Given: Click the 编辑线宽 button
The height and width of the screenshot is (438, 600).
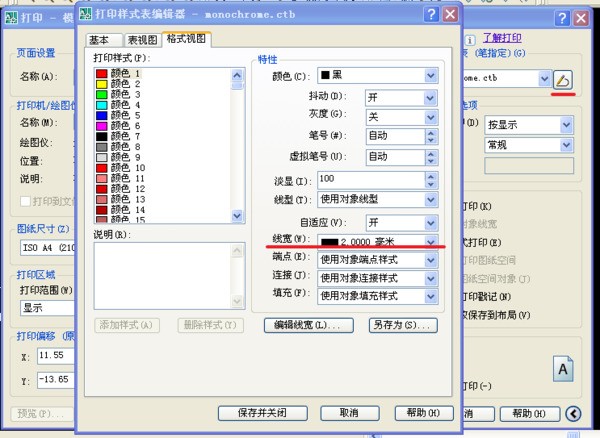Looking at the screenshot, I should click(309, 325).
